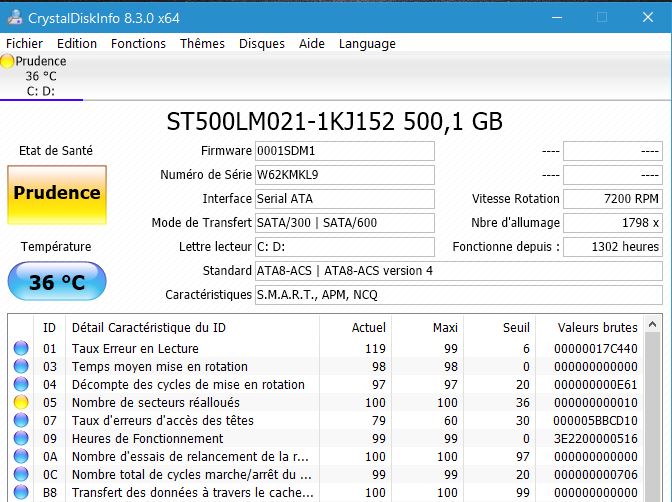Click the Firmware field 0001SDM1

pyautogui.click(x=345, y=151)
